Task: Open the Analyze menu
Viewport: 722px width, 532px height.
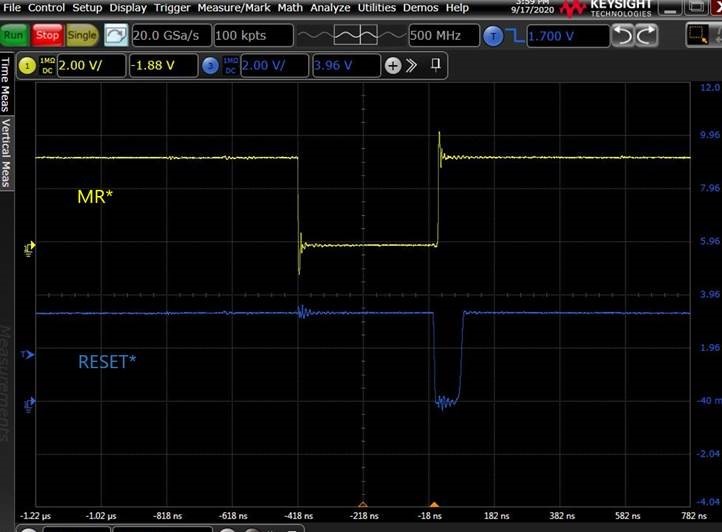Action: point(330,8)
